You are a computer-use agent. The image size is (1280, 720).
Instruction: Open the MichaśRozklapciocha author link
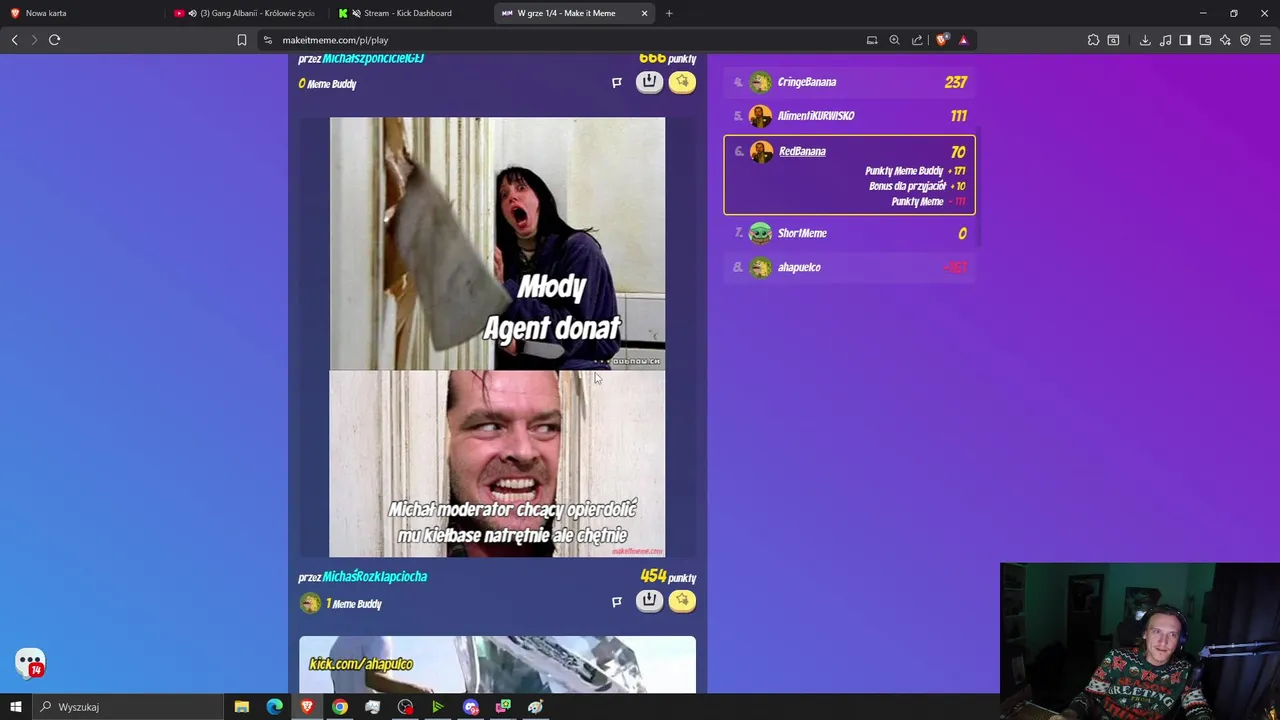[375, 577]
